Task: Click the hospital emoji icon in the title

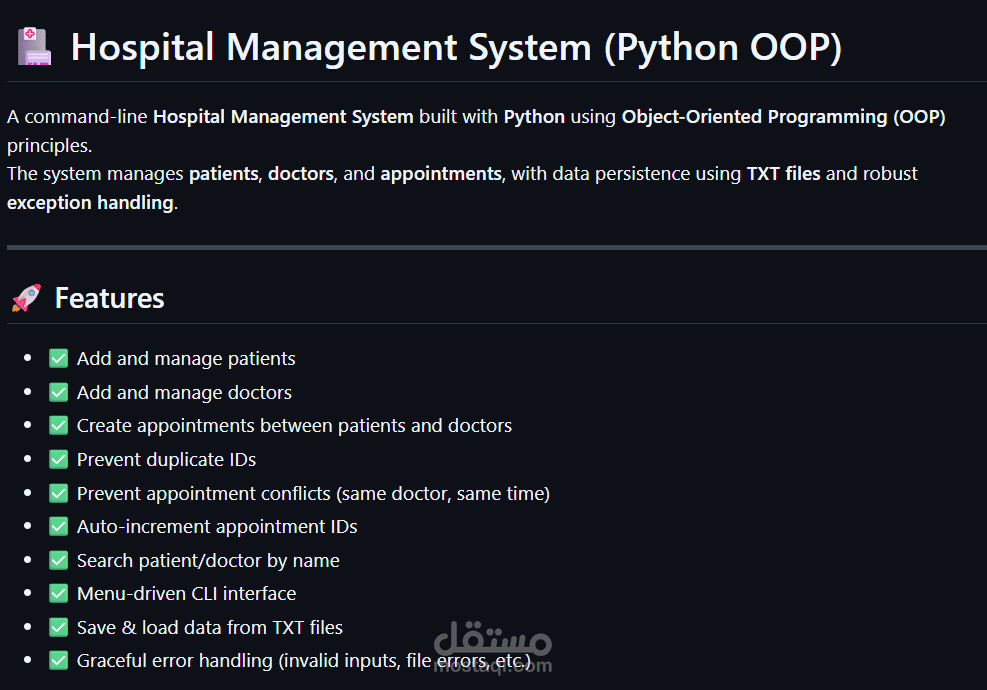Action: coord(34,47)
